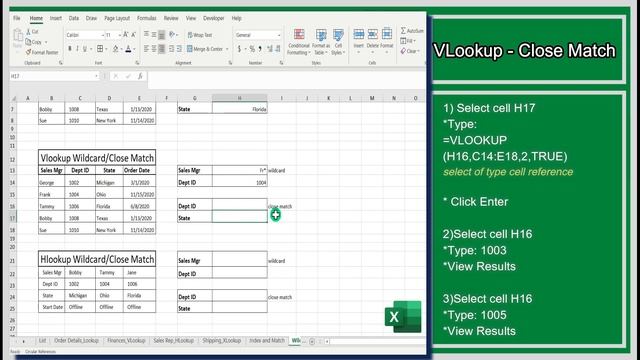Select row 17 header
This screenshot has width=640, height=360.
coord(13,218)
